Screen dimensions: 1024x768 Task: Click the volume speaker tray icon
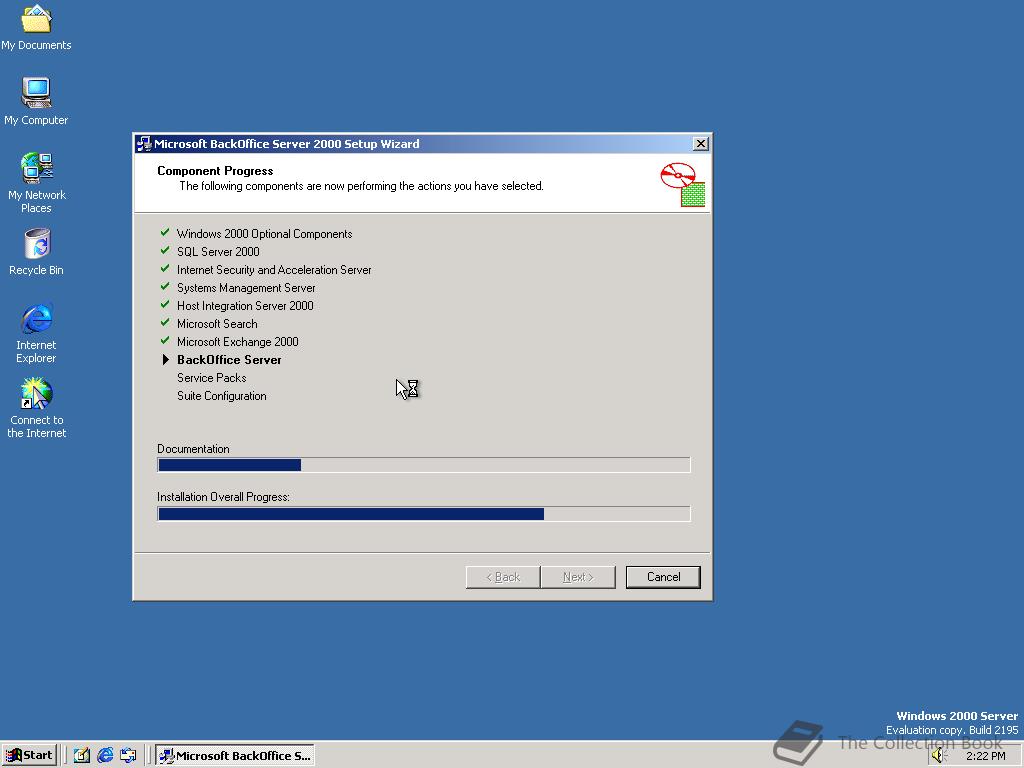(938, 756)
